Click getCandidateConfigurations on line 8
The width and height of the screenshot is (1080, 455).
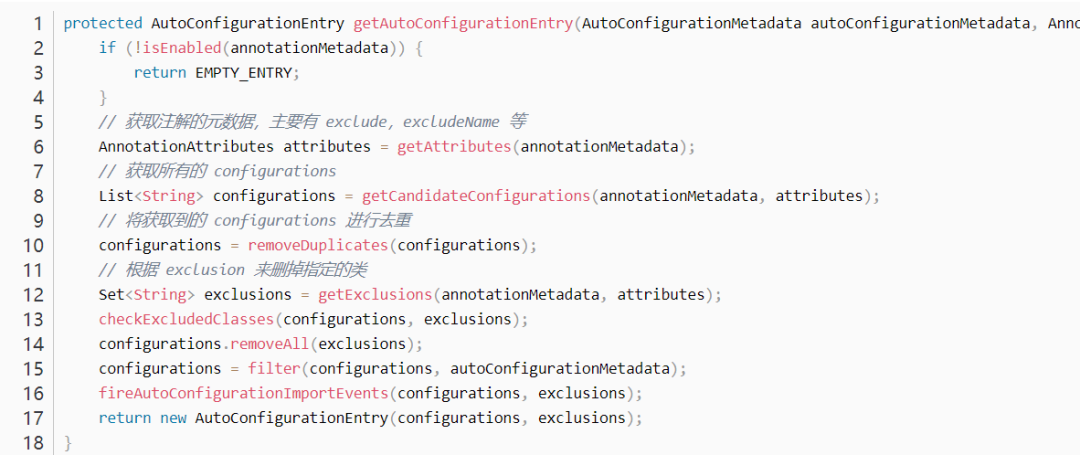(x=476, y=196)
